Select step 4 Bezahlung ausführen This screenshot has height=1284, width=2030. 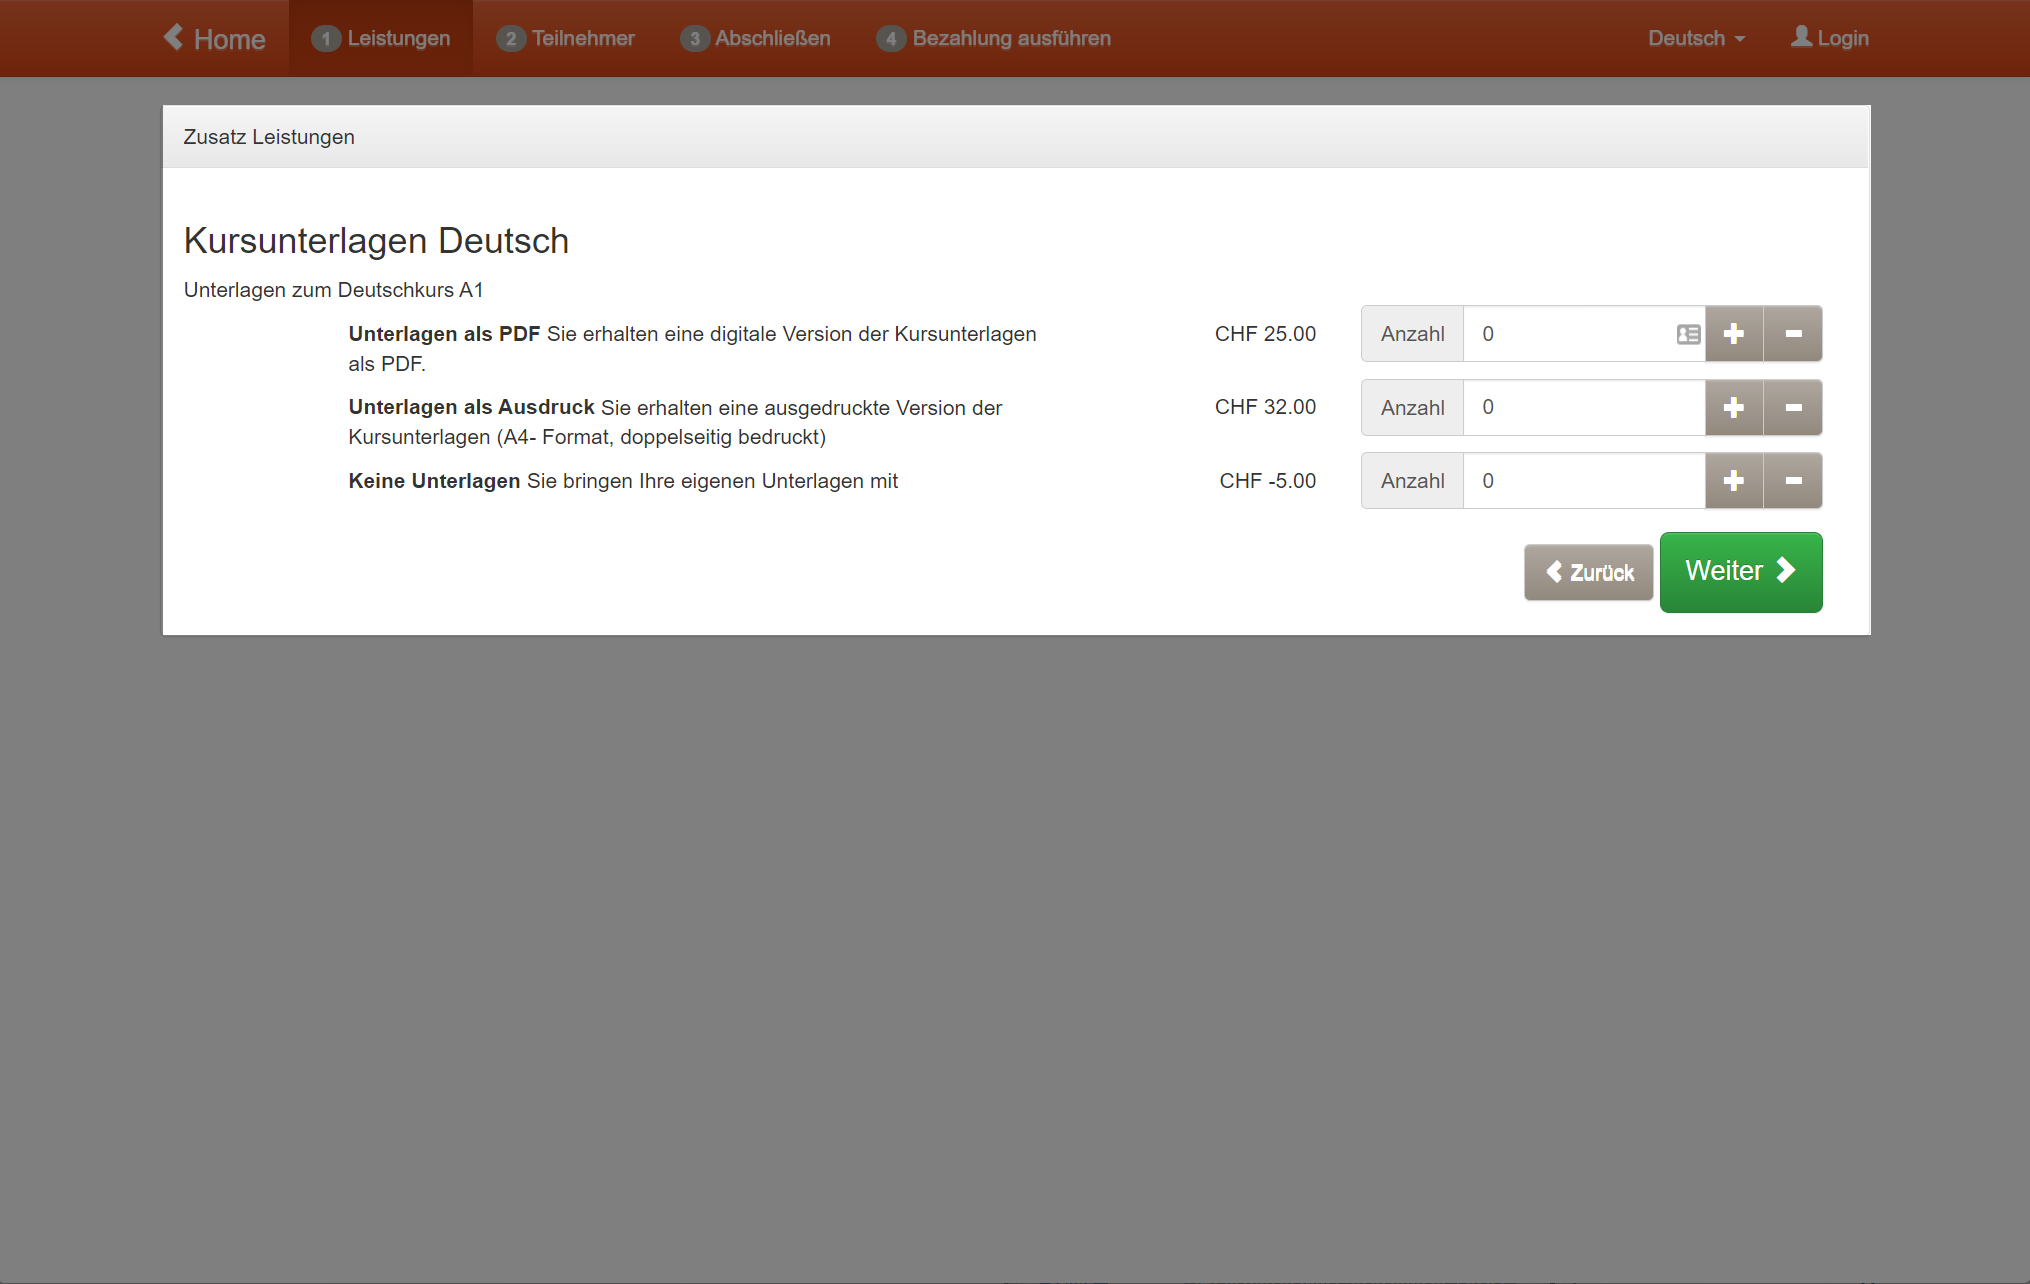pyautogui.click(x=993, y=38)
